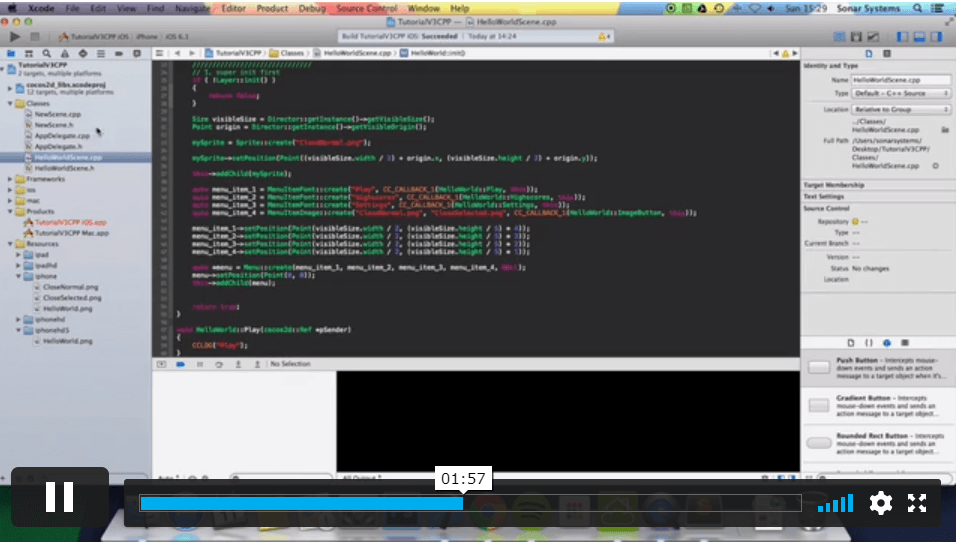Select NewScene.cpp in the navigator
The image size is (956, 542).
[57, 115]
